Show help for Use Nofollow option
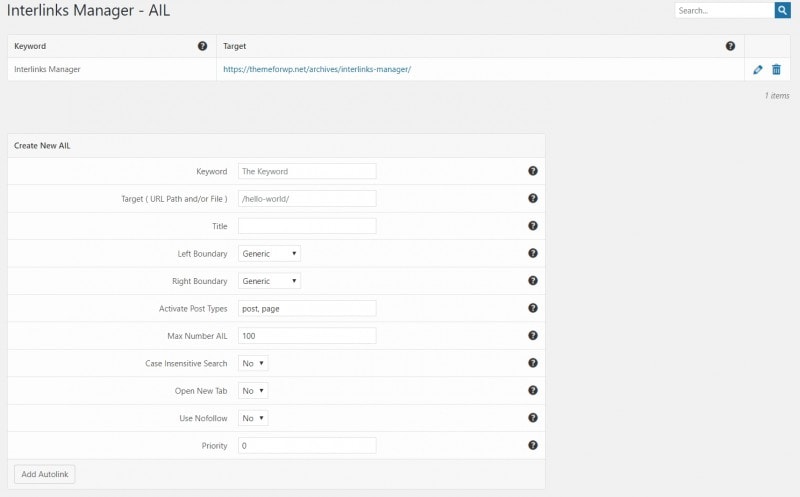The width and height of the screenshot is (800, 497). tap(533, 418)
